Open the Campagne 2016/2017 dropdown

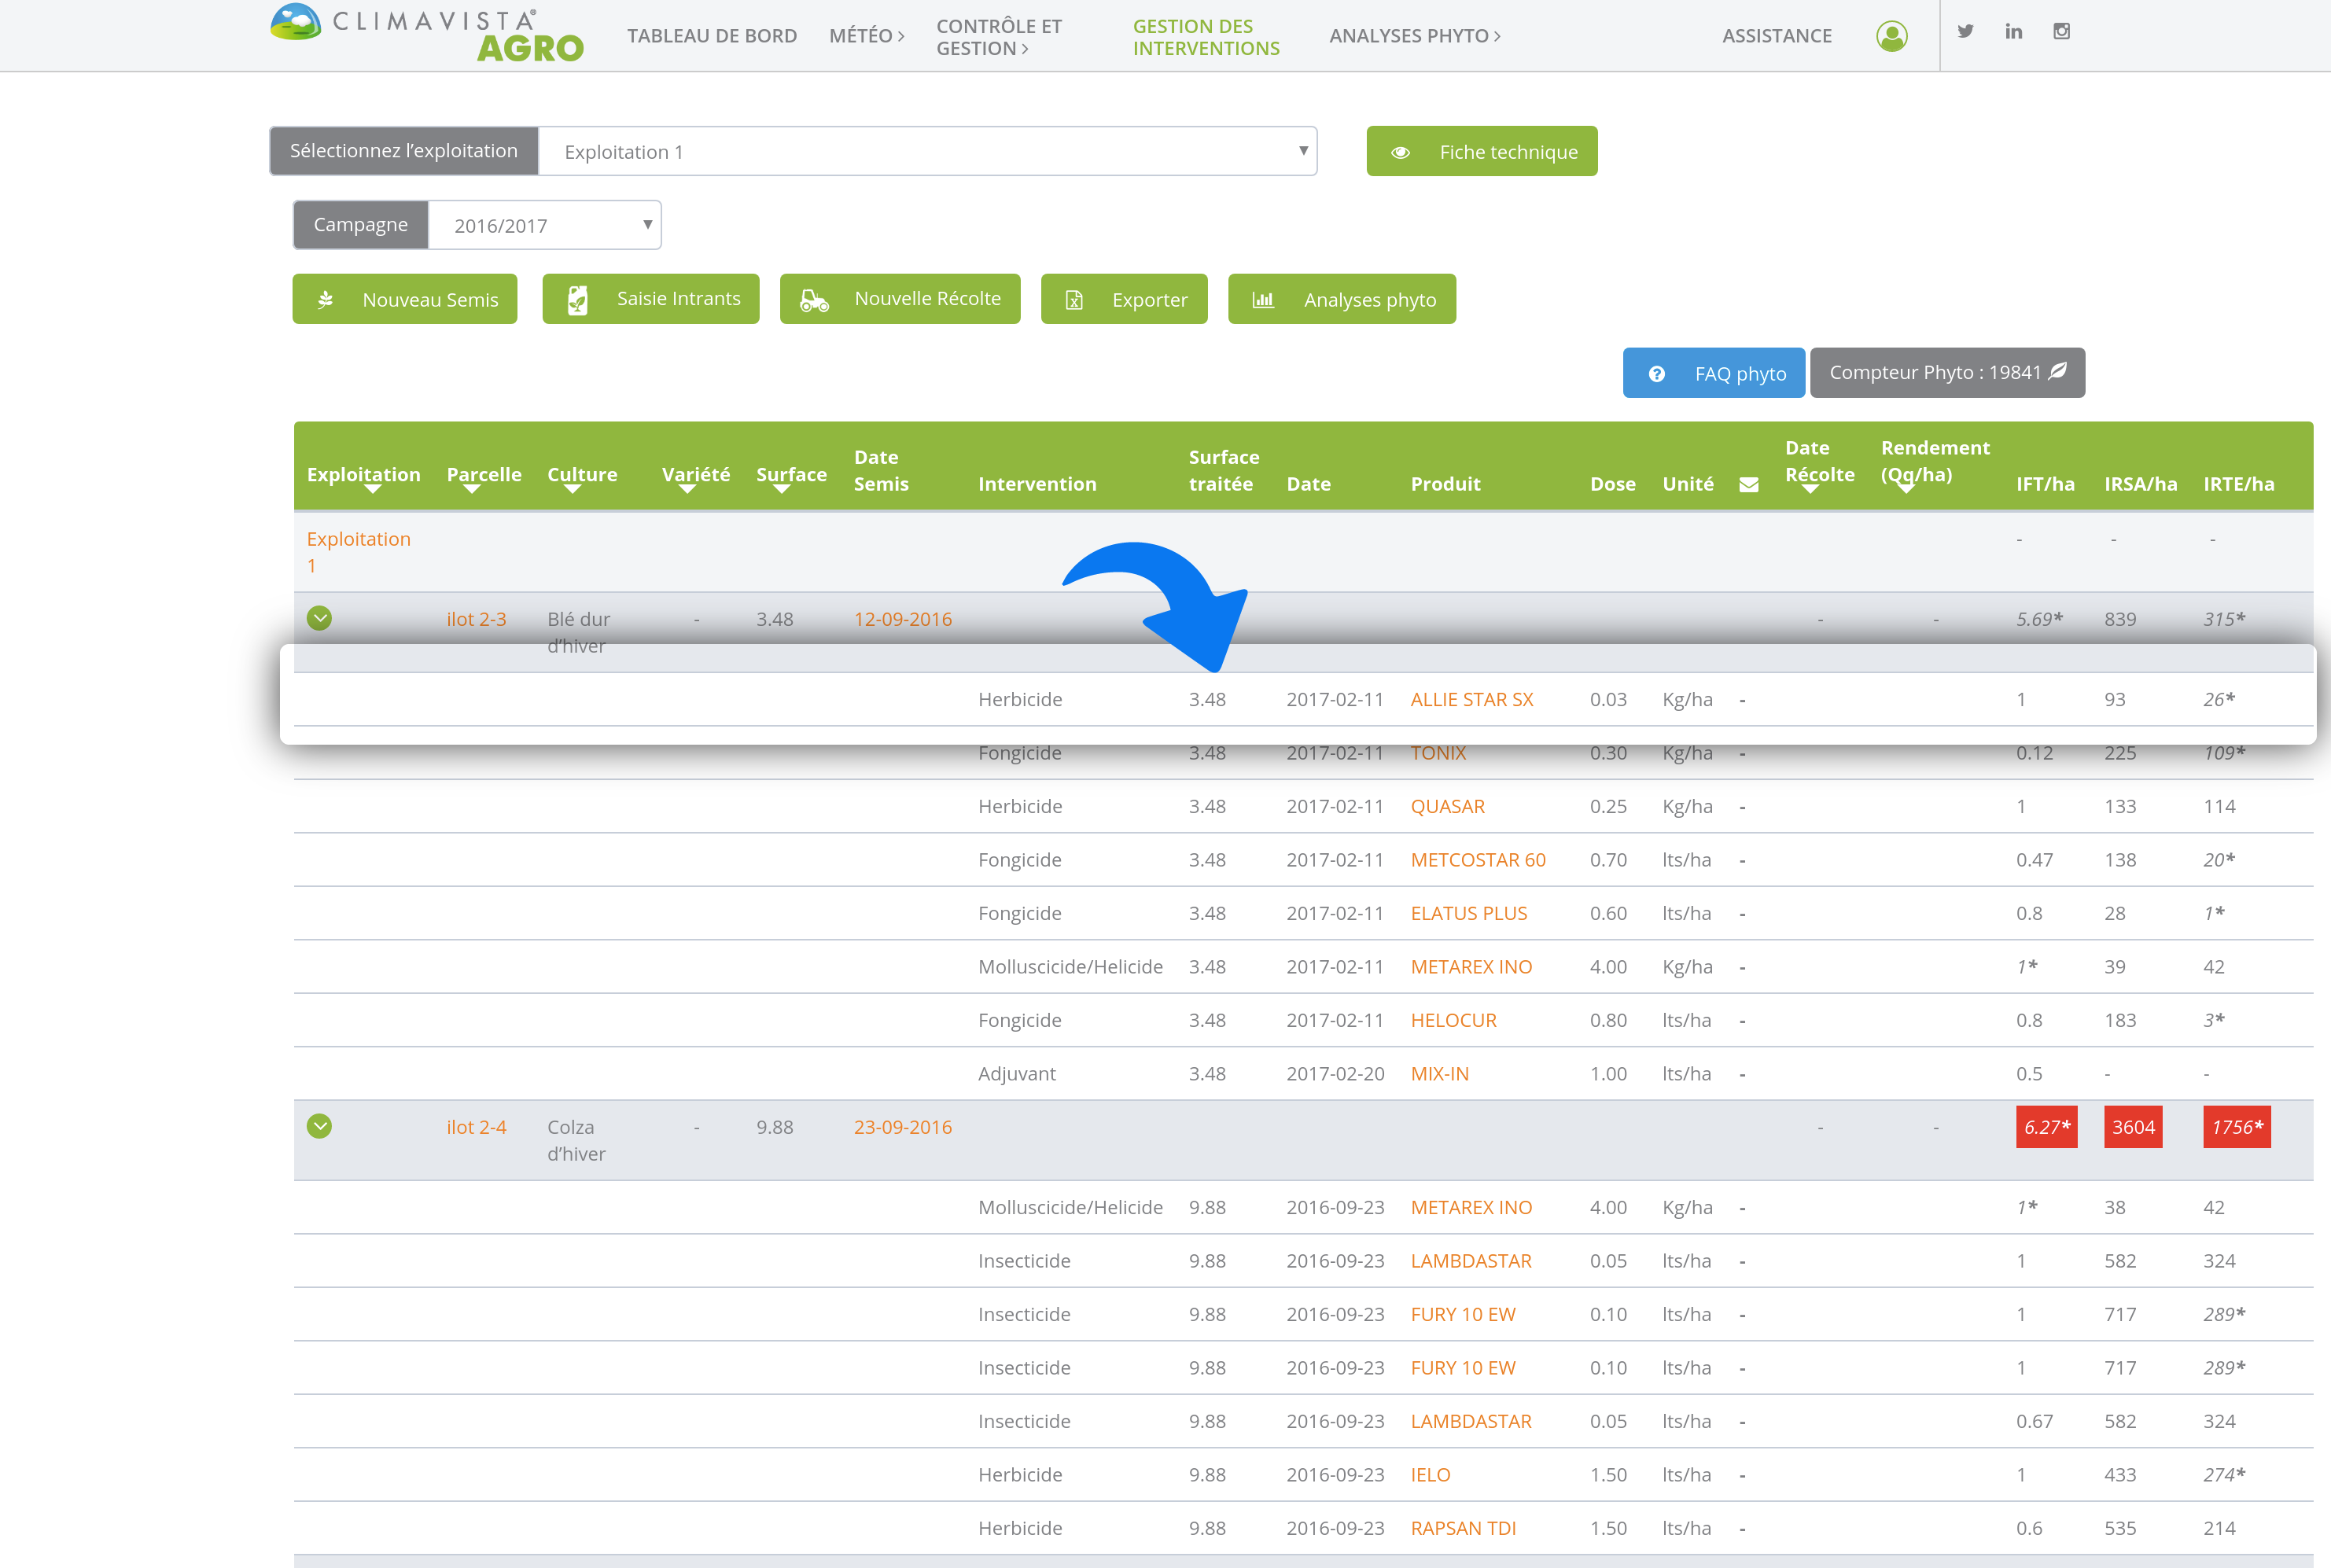click(x=544, y=225)
